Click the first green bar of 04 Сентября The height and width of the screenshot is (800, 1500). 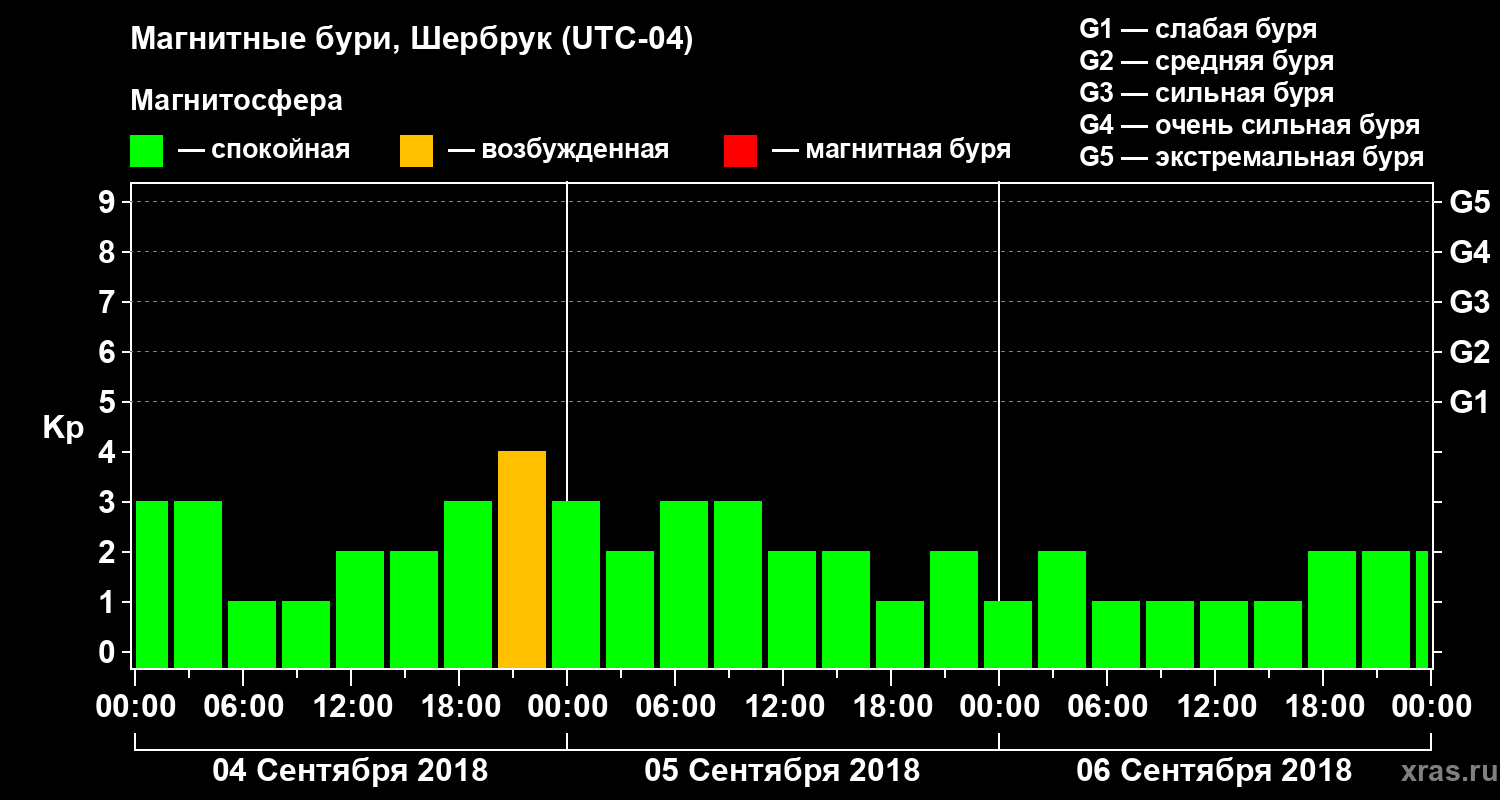point(152,584)
